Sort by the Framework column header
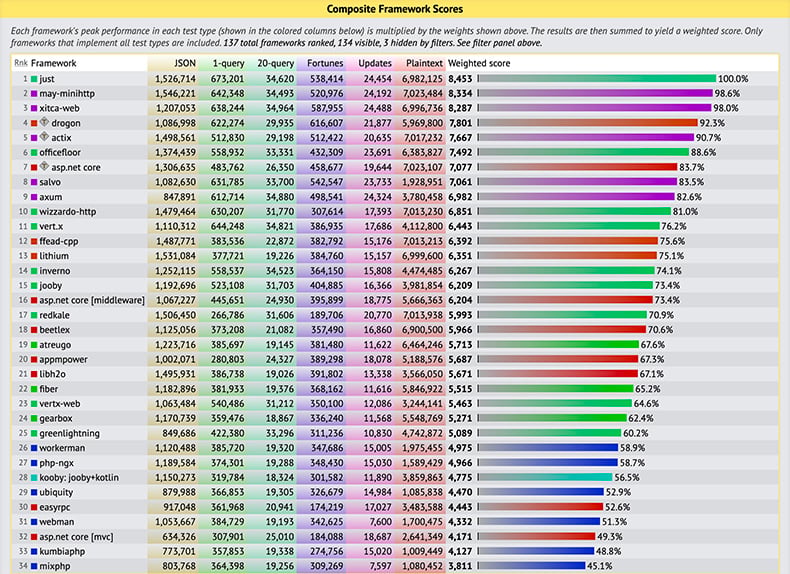Image resolution: width=790 pixels, height=574 pixels. (53, 63)
